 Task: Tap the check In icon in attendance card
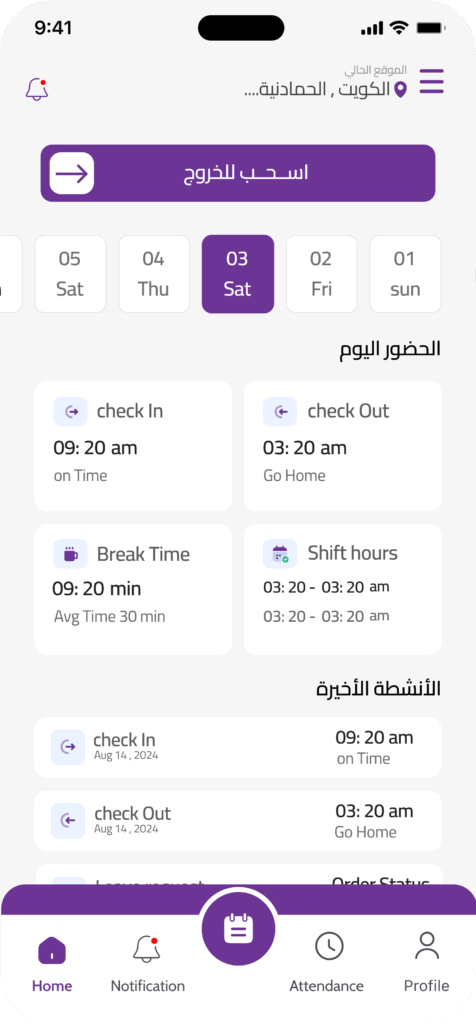tap(71, 411)
